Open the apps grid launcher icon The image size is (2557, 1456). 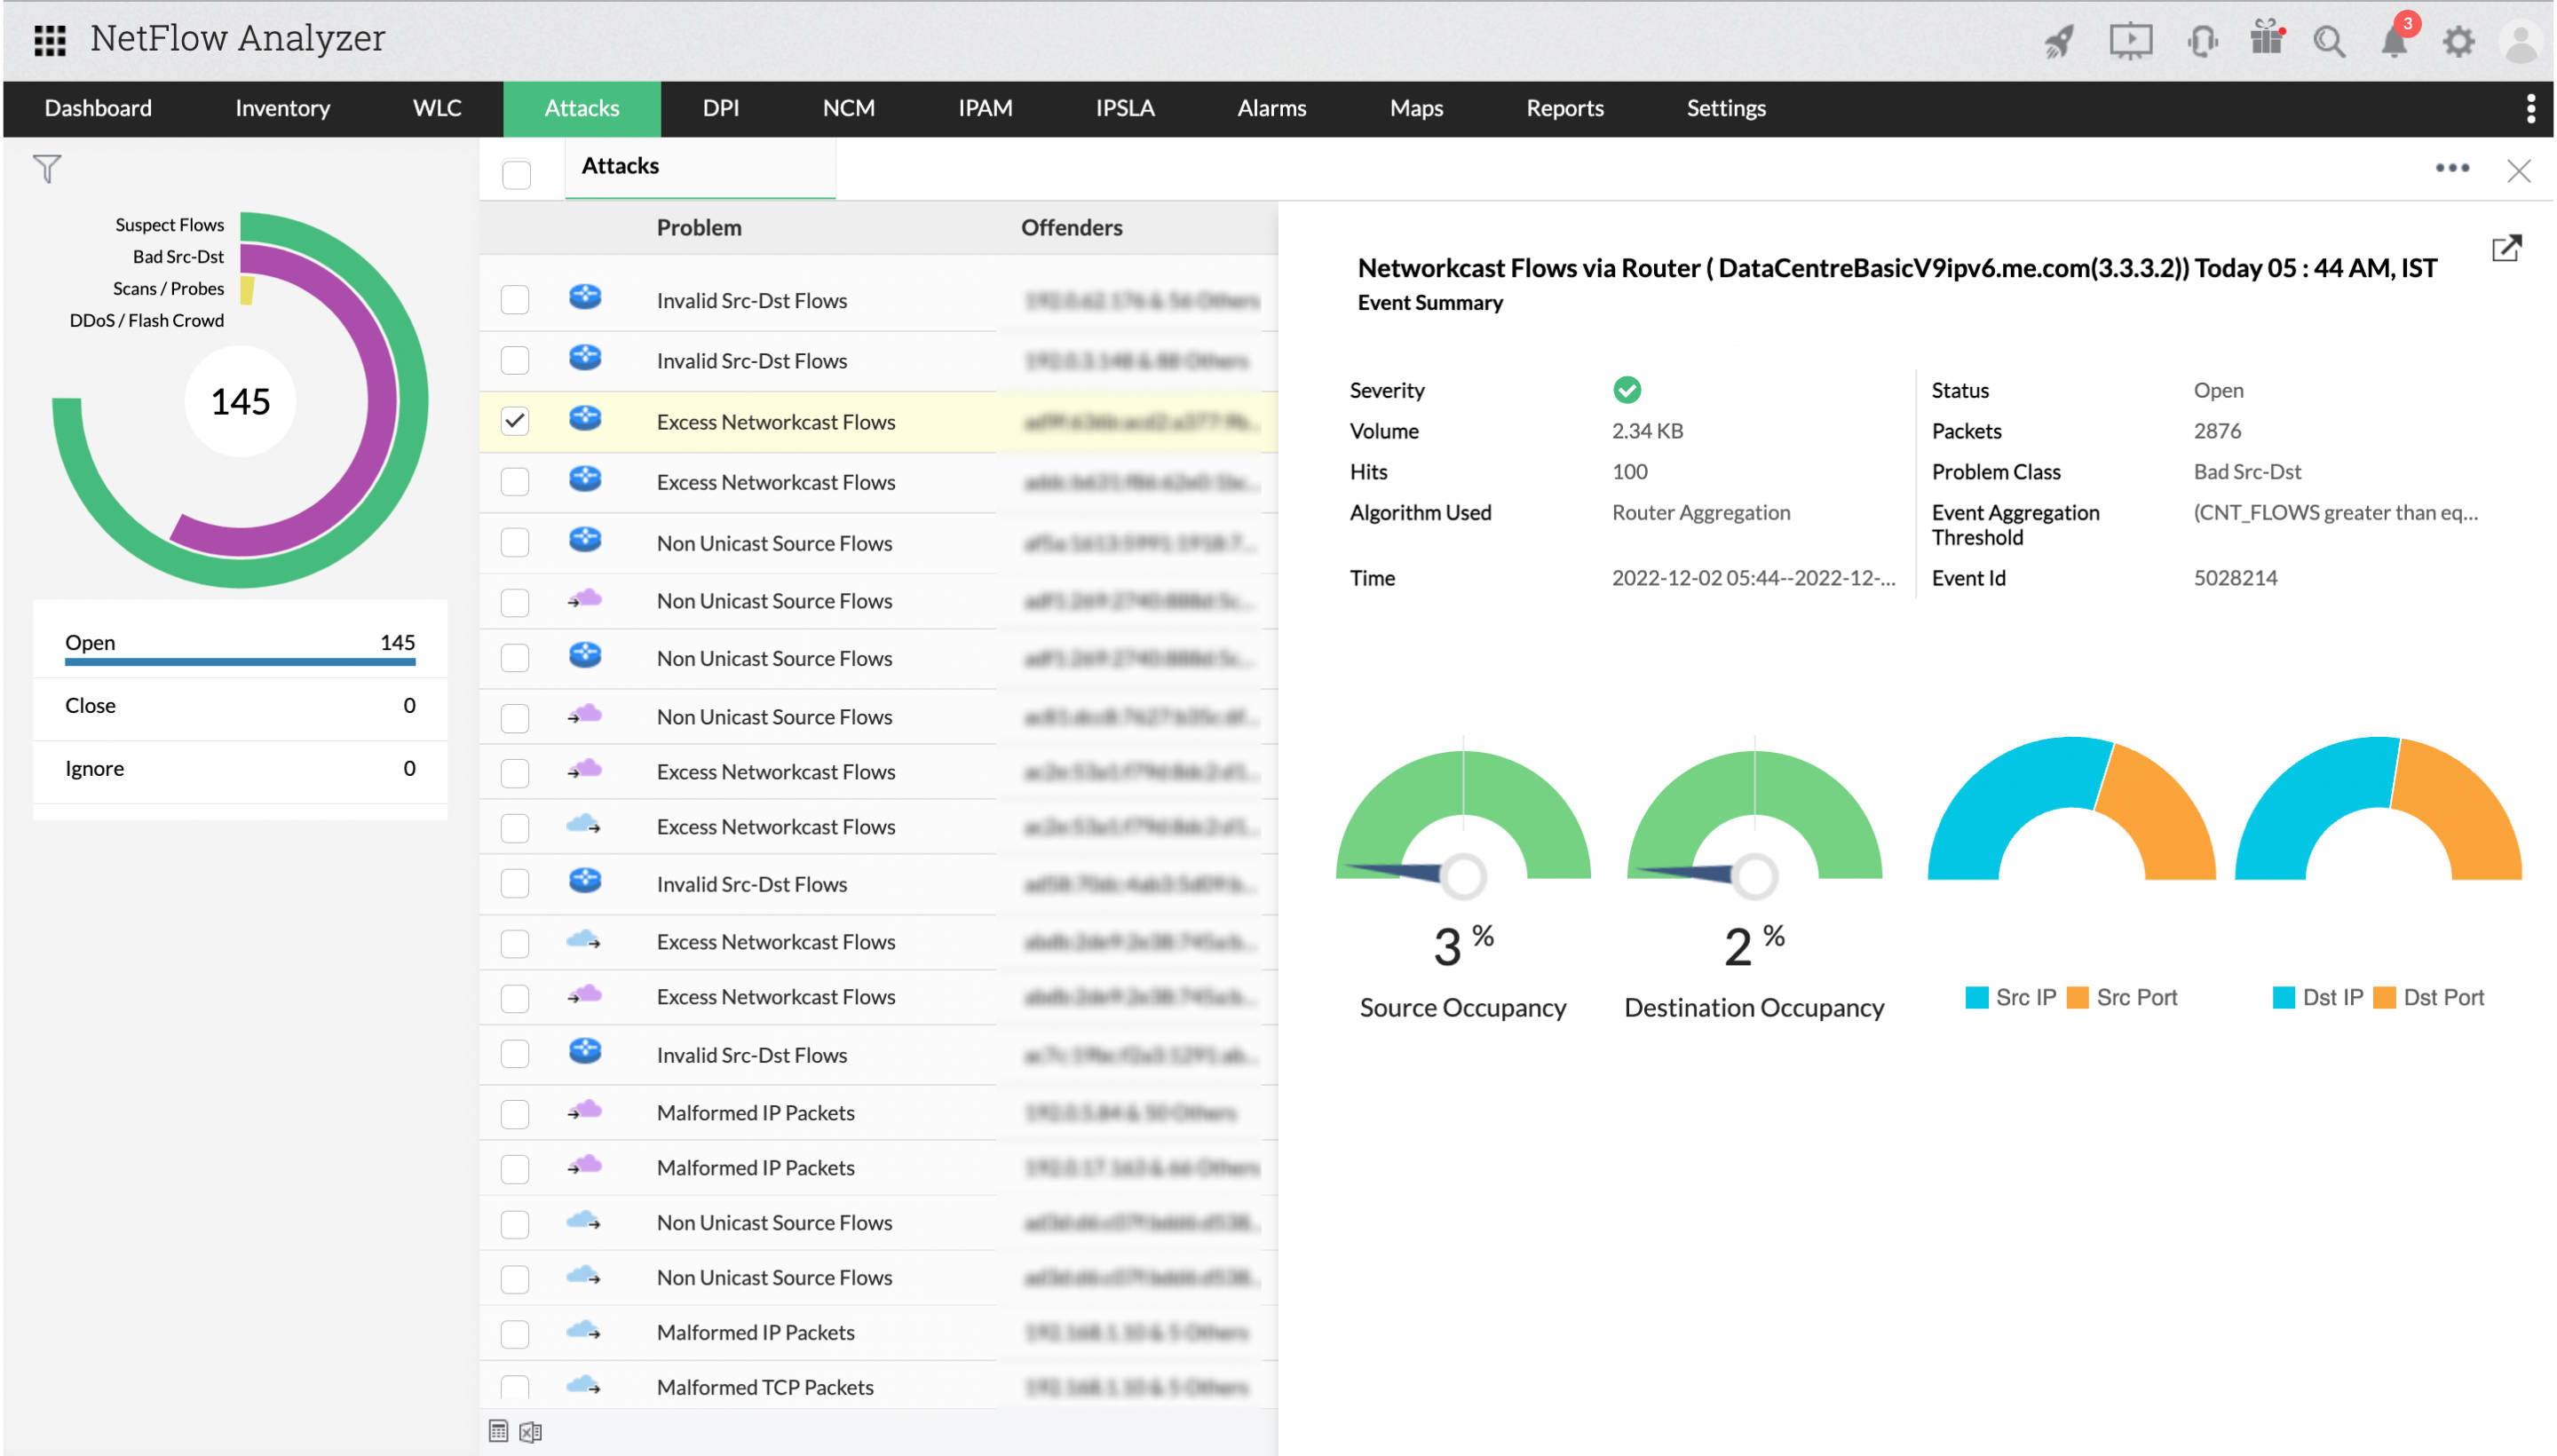click(49, 40)
